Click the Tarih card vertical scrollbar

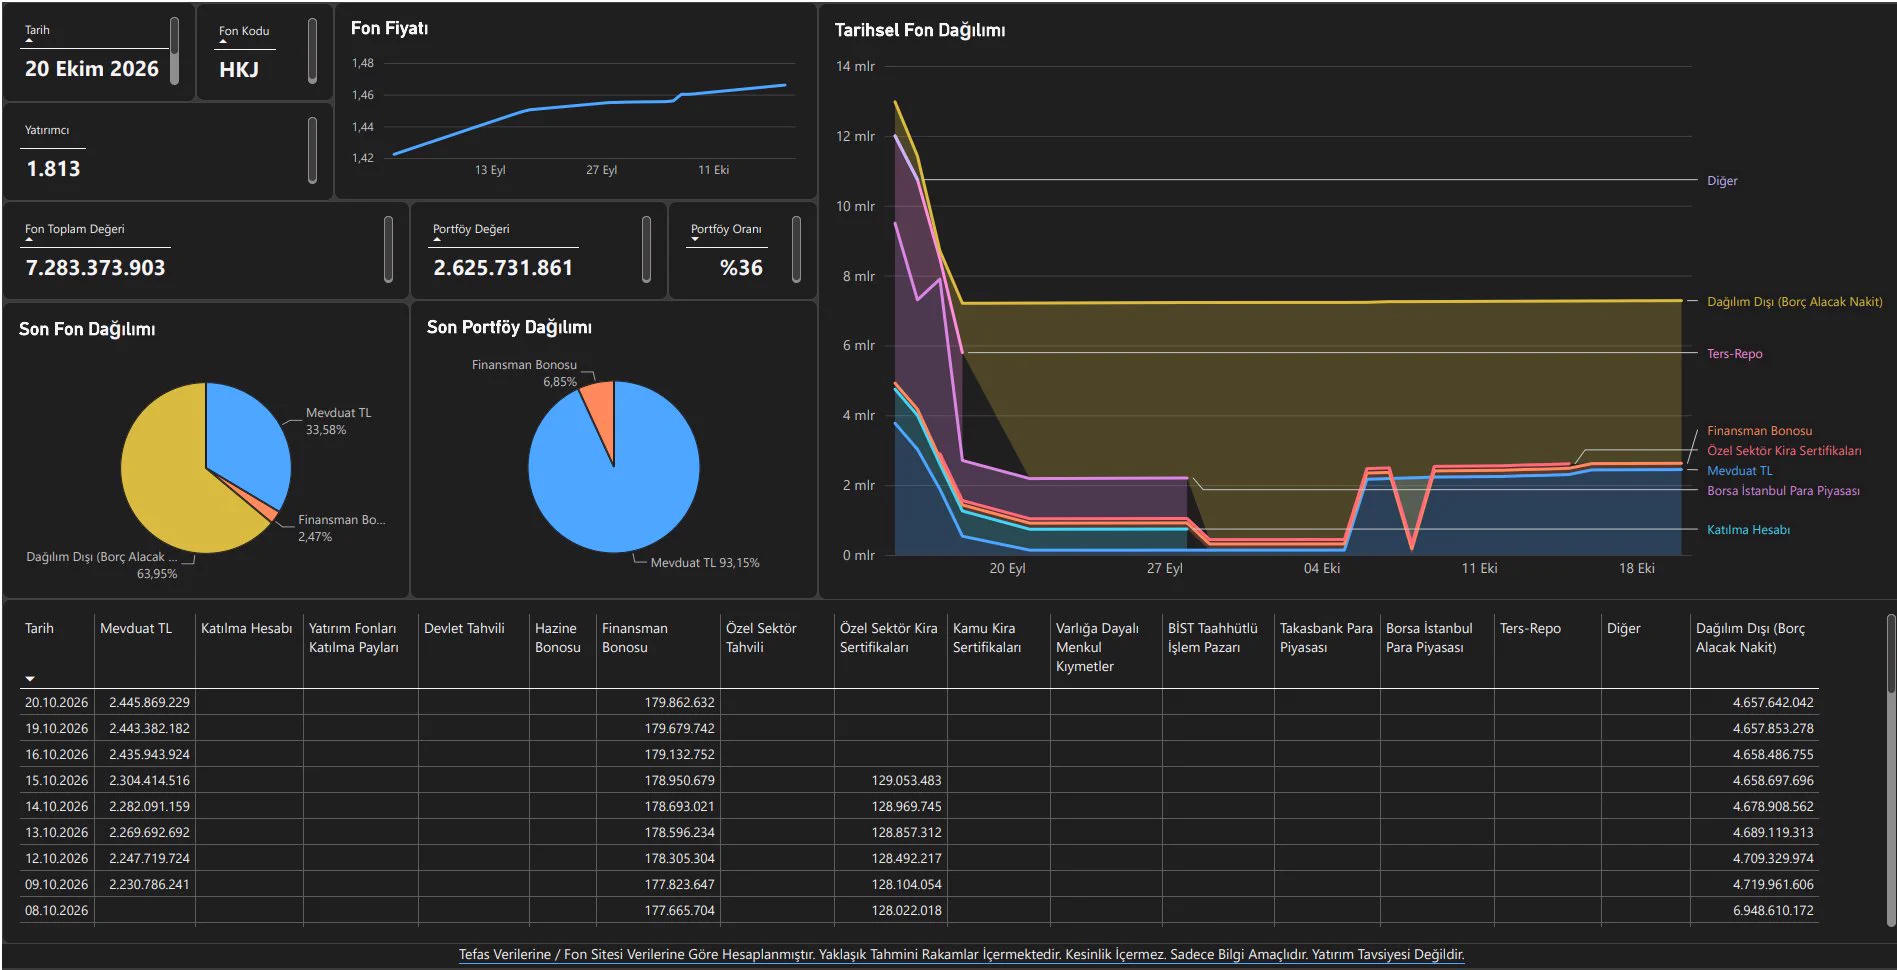(174, 51)
